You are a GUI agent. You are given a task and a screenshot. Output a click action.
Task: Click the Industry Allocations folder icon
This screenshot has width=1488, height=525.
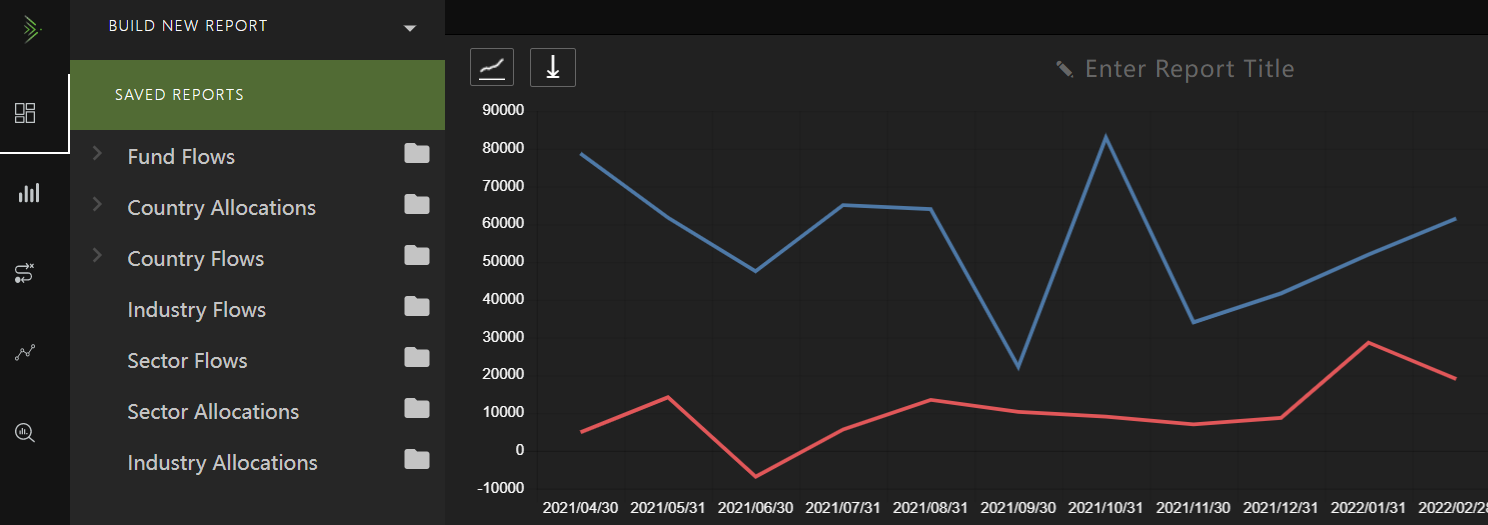[417, 460]
